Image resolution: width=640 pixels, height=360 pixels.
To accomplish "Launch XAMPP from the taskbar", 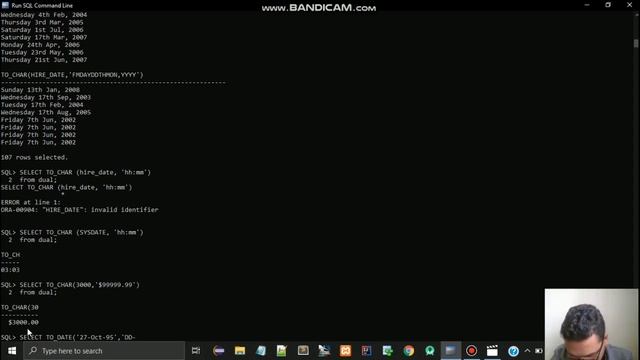I will [345, 351].
